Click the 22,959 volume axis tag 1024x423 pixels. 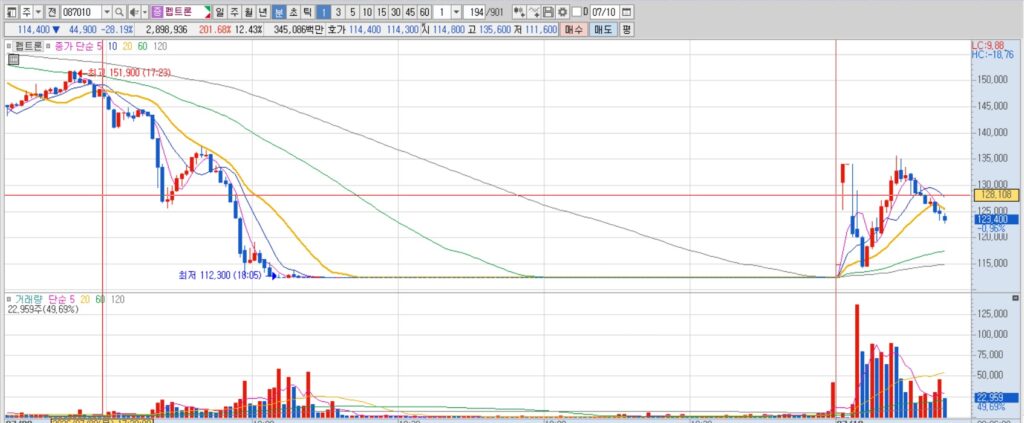tap(995, 397)
